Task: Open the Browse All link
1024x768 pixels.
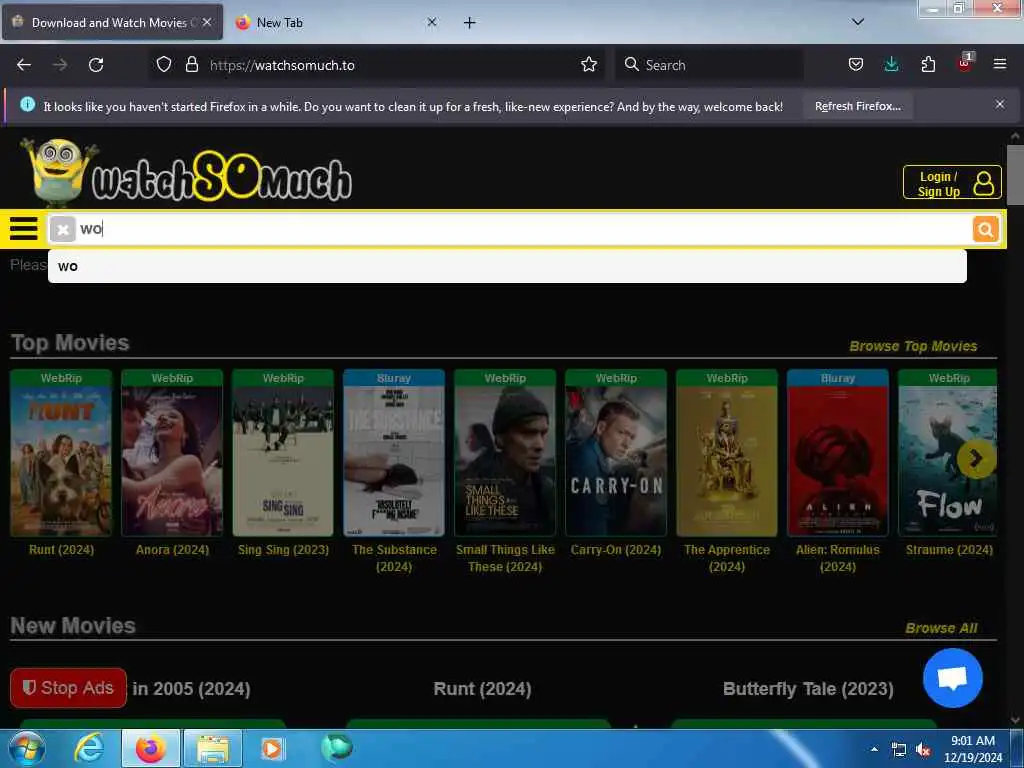Action: (x=941, y=628)
